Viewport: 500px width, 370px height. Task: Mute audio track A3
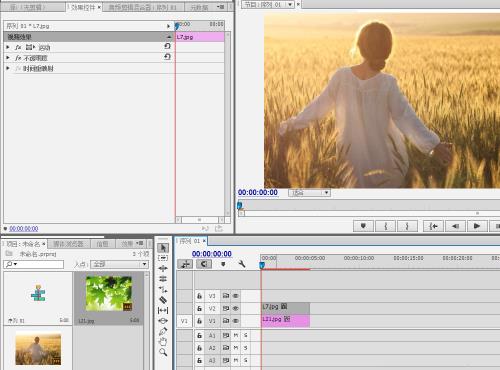[236, 360]
